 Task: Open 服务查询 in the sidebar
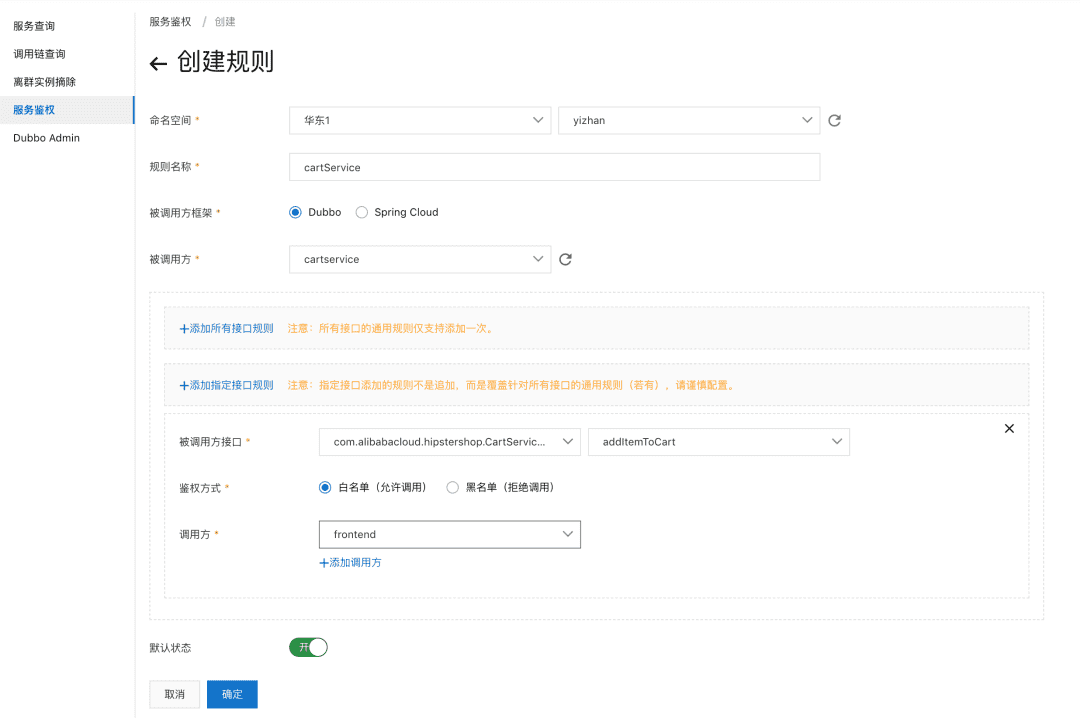tap(34, 26)
